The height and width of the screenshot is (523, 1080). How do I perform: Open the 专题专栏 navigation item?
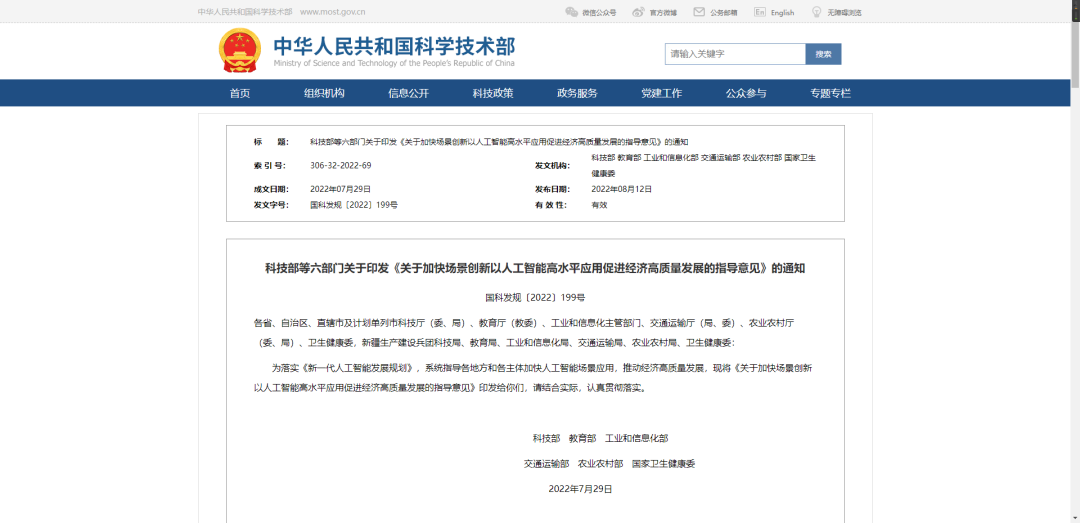coord(831,94)
